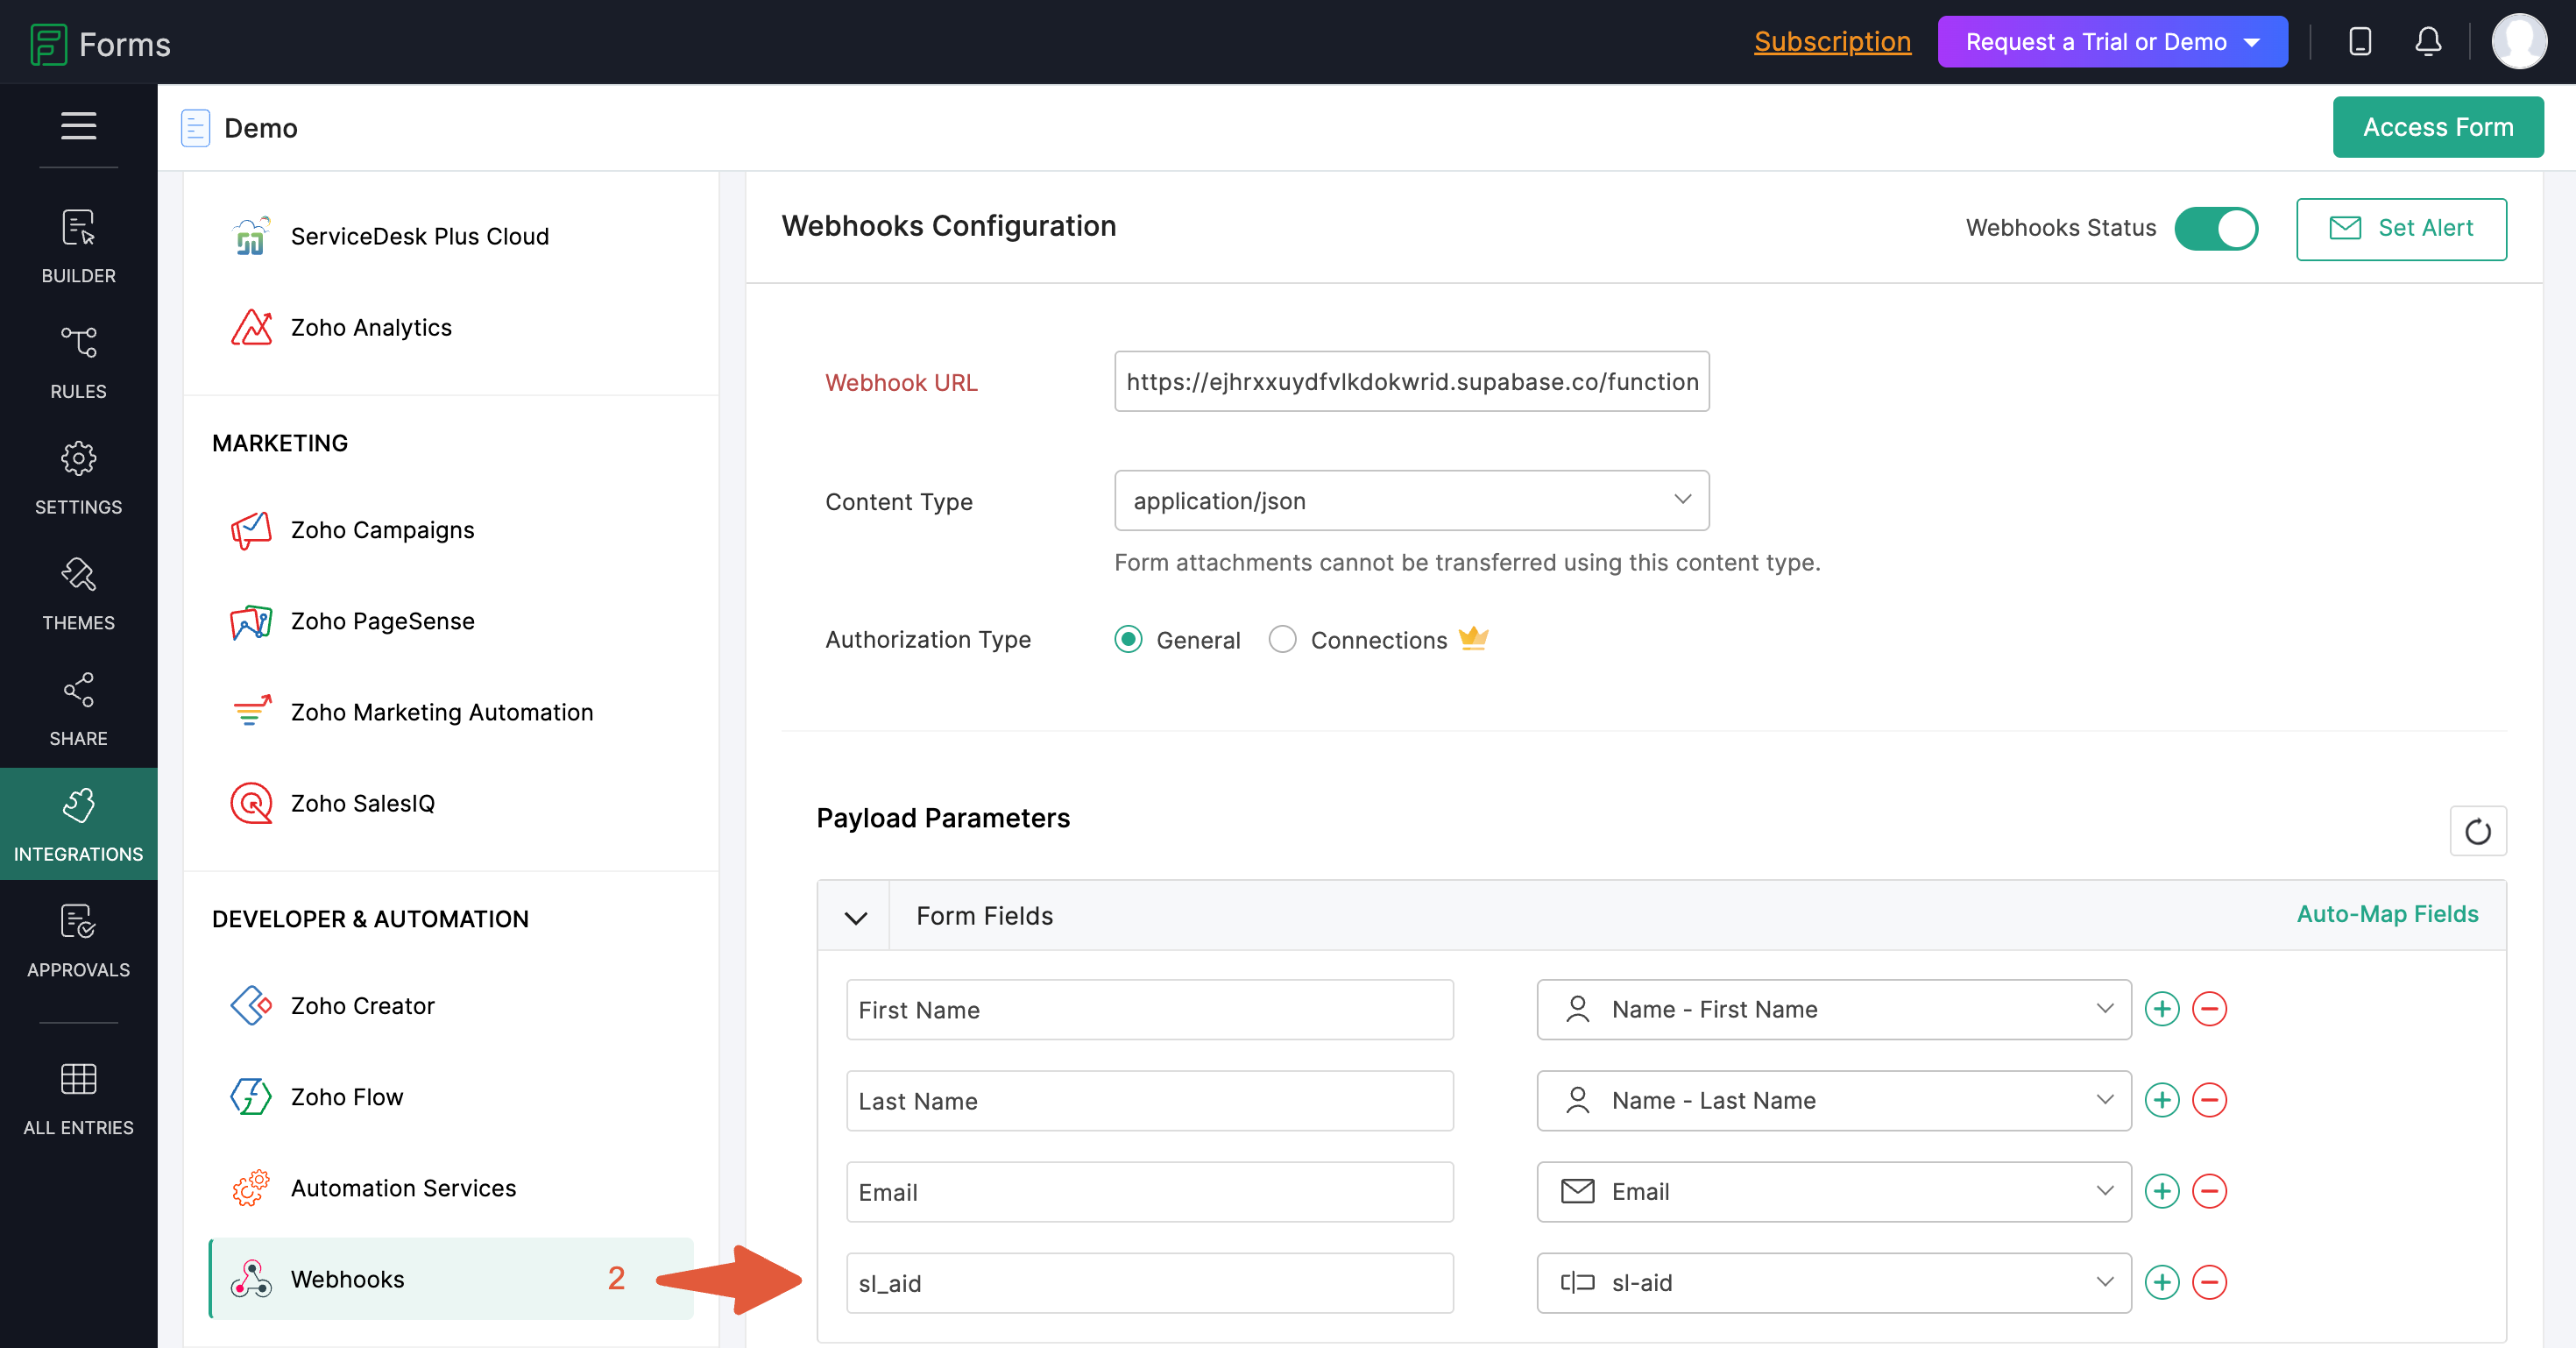
Task: Open sl-aid field mapping dropdown
Action: pyautogui.click(x=1833, y=1282)
